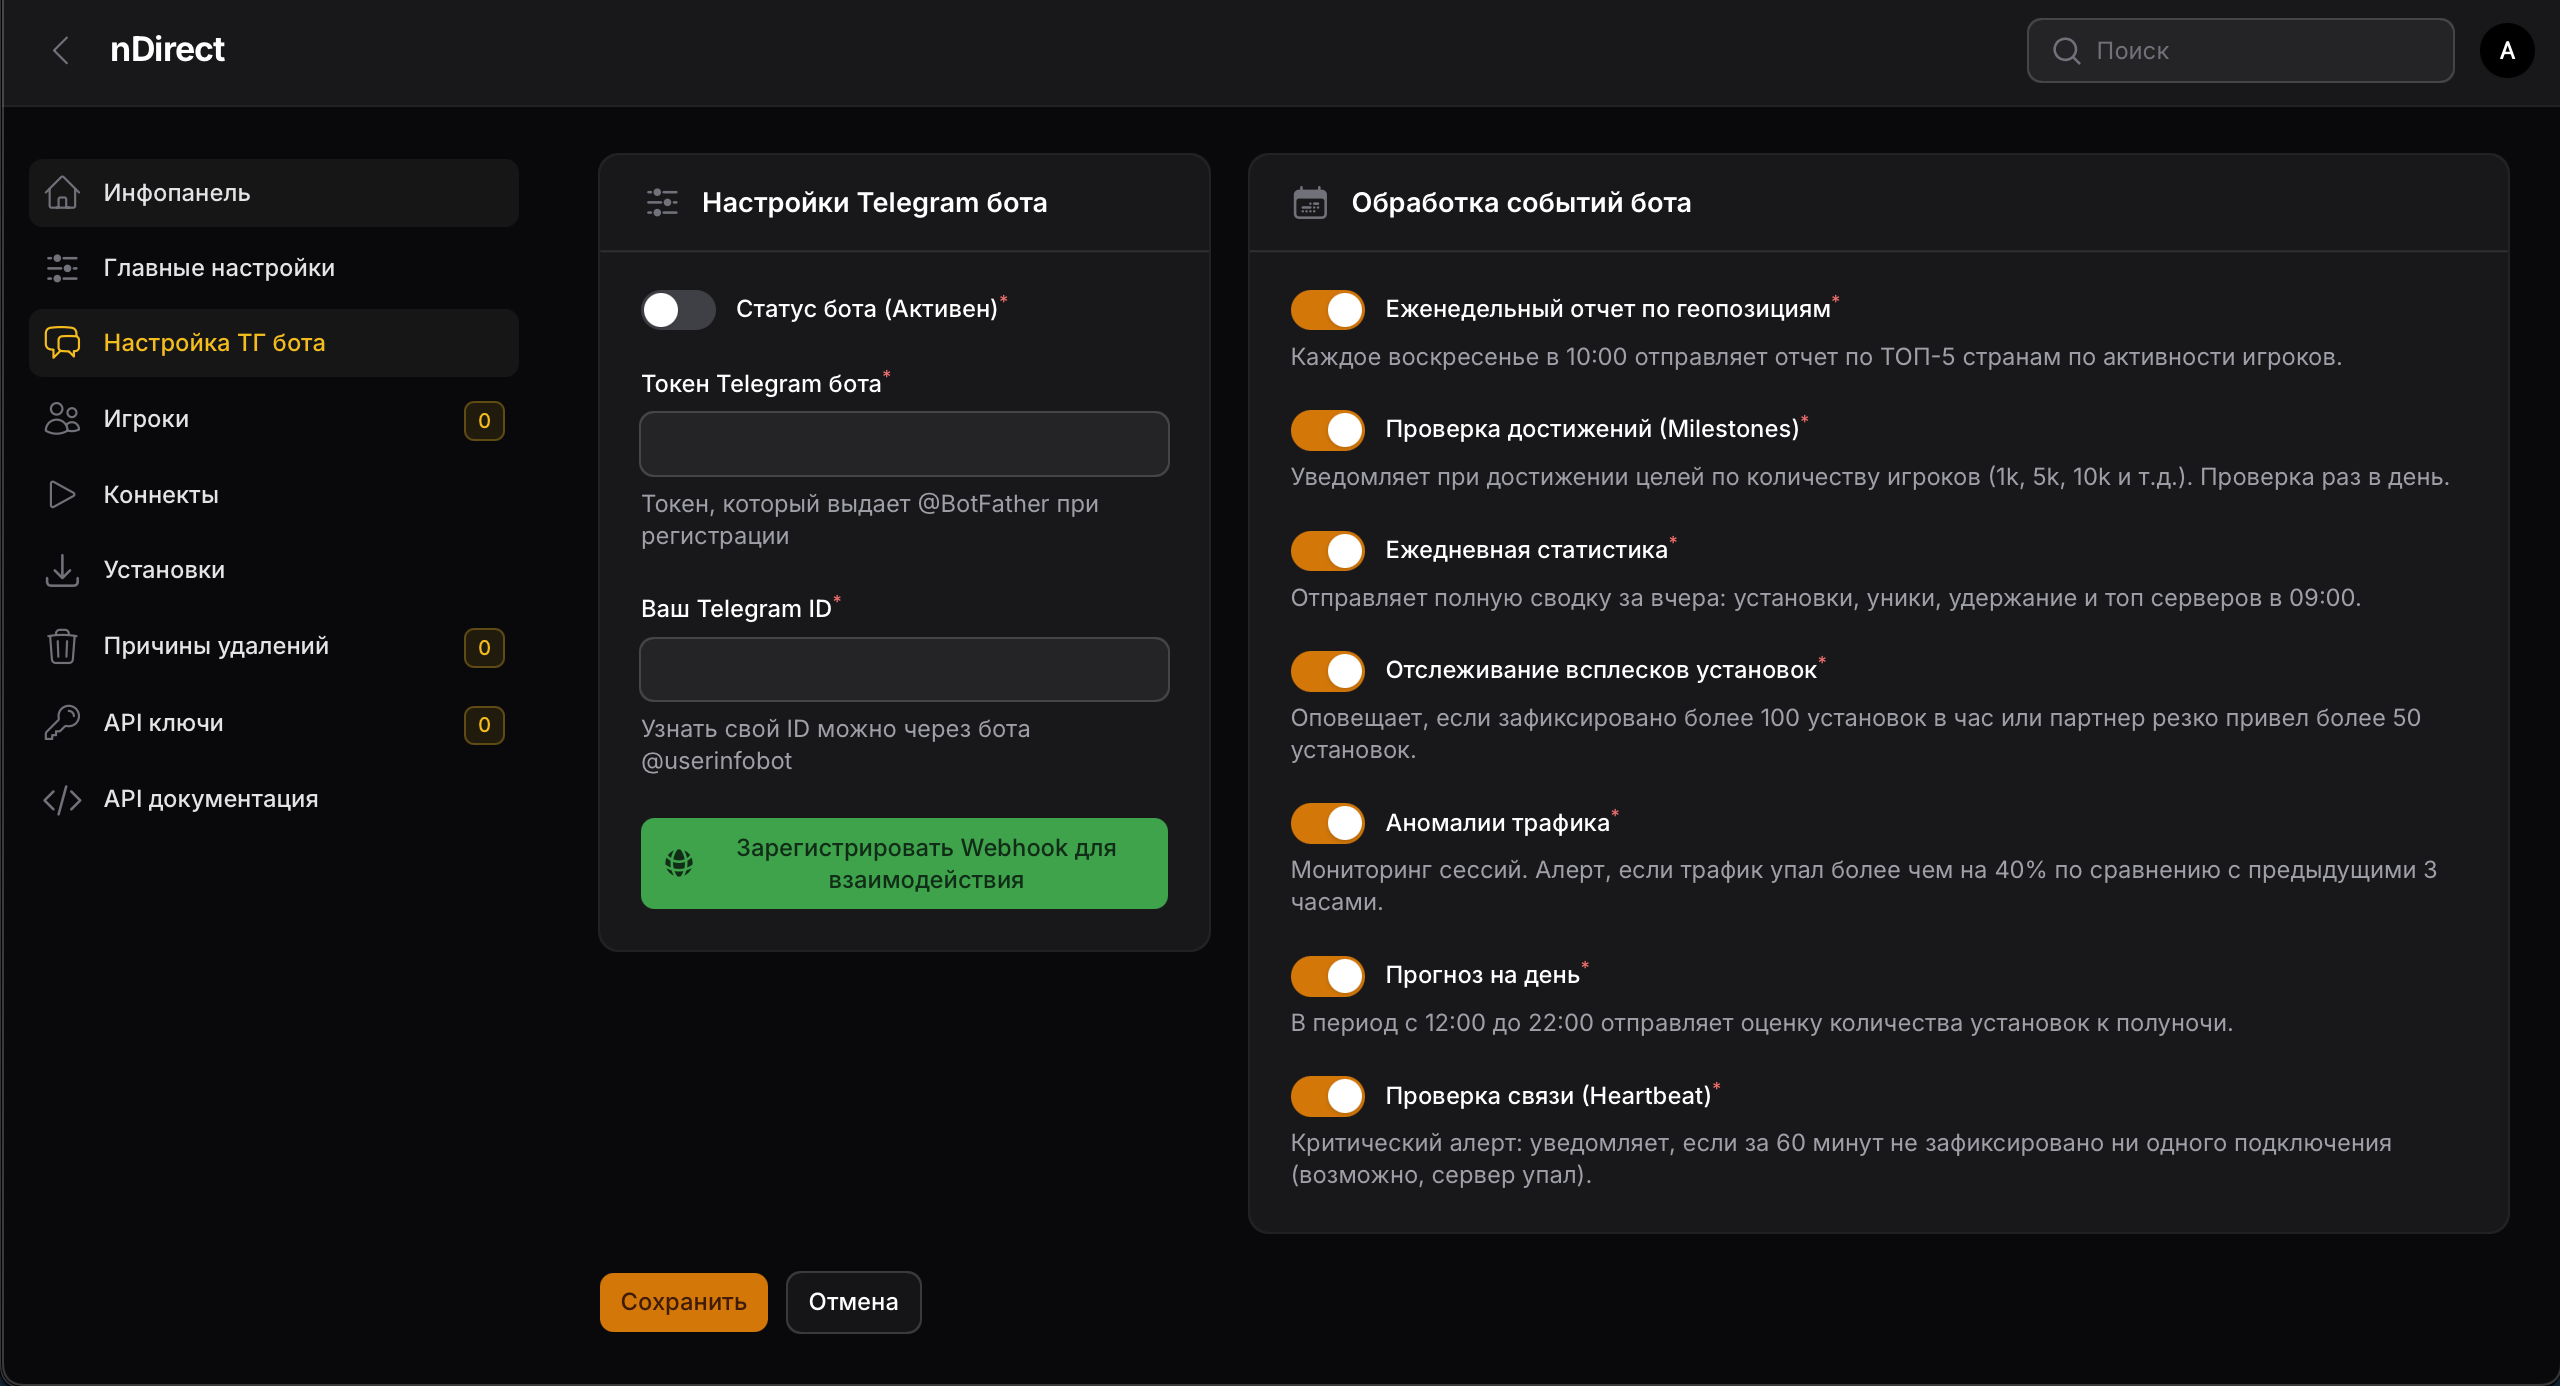Click the sliders icon beside Главные настройки

tap(62, 268)
